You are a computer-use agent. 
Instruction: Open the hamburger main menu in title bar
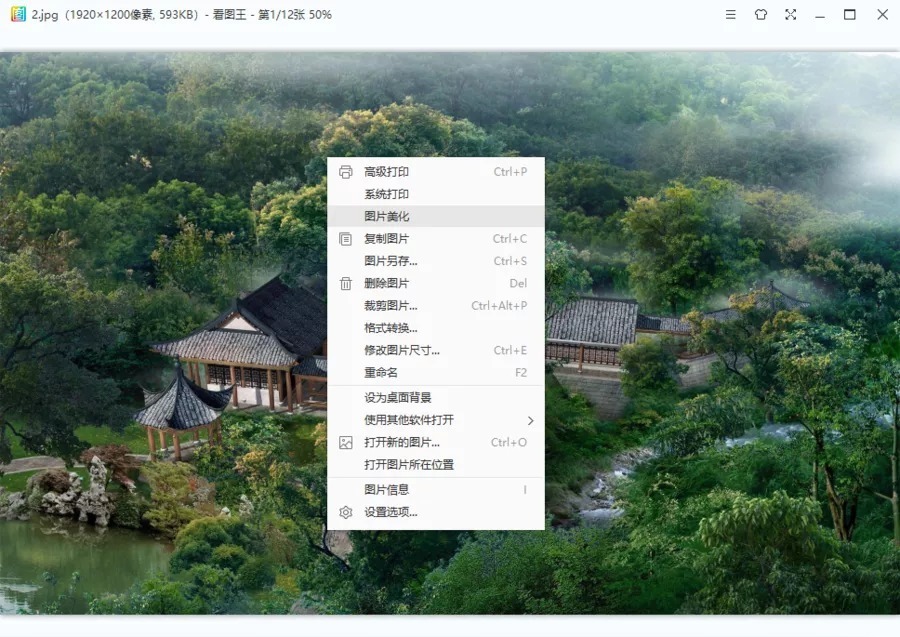(x=731, y=15)
